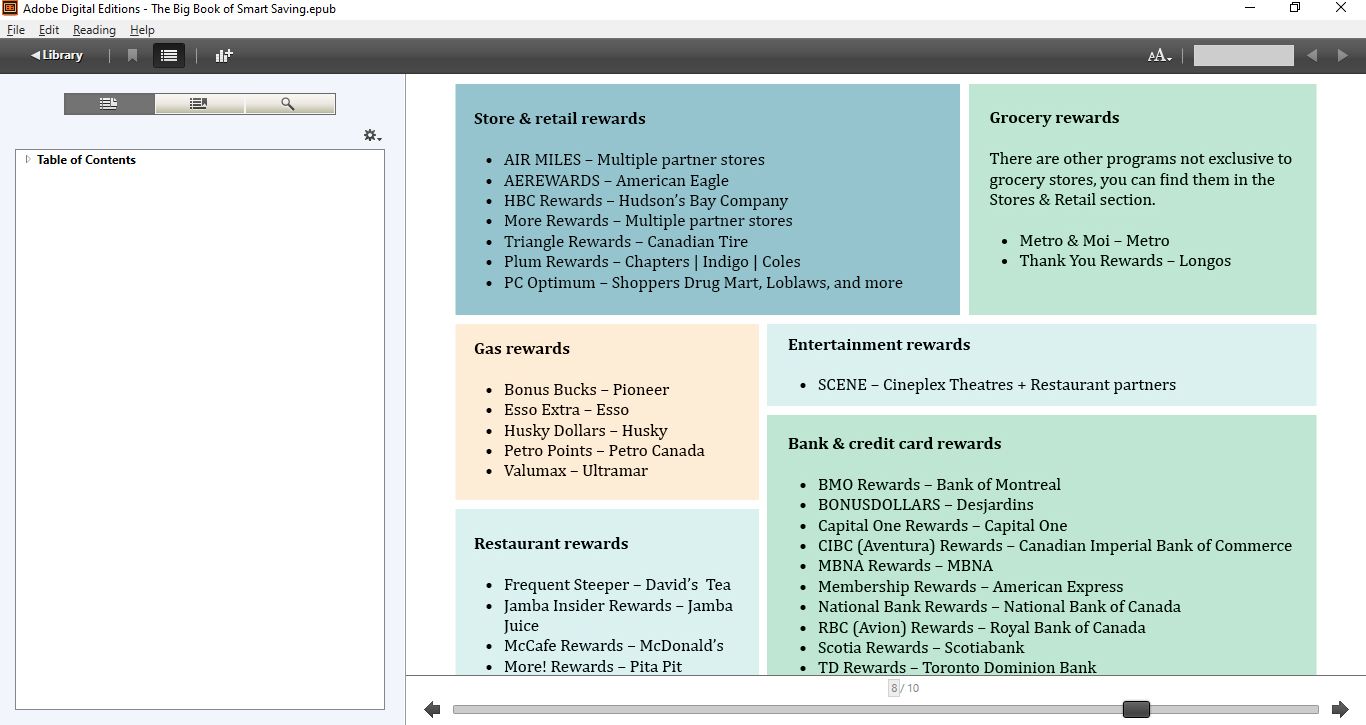Select the Table of Contents entry
Image resolution: width=1366 pixels, height=725 pixels.
click(x=86, y=160)
